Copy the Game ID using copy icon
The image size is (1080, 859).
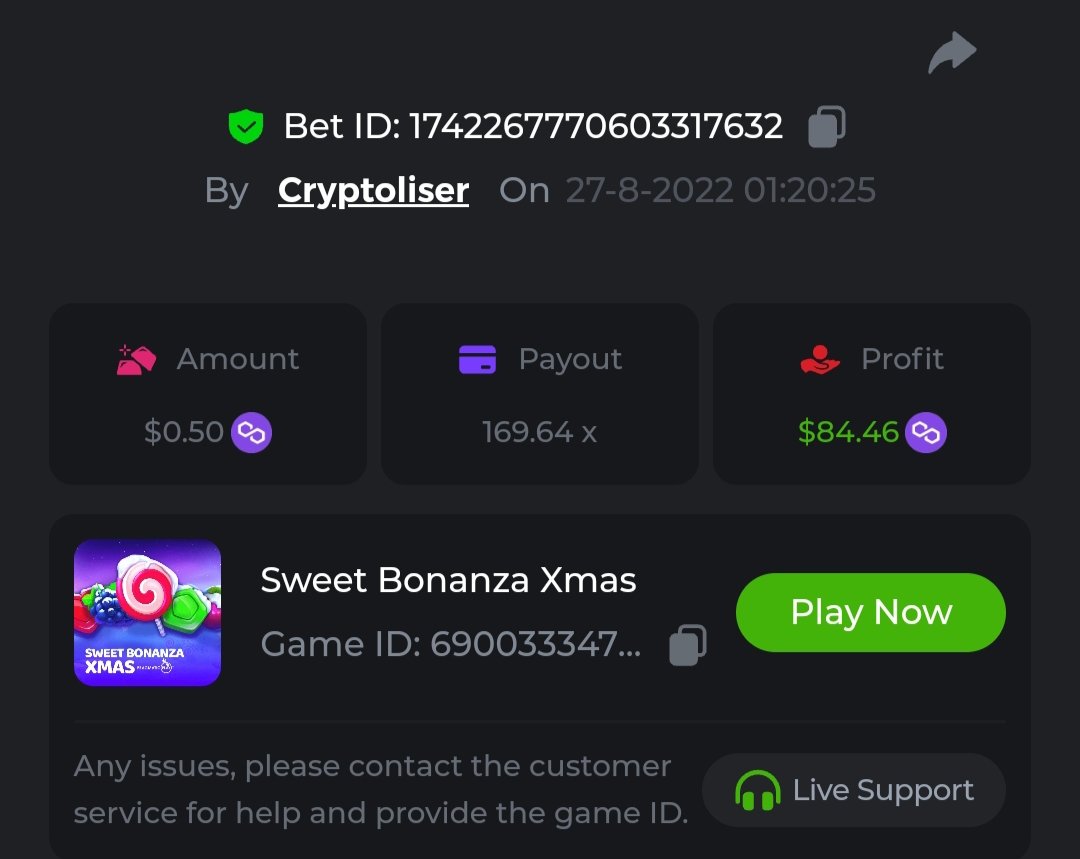coord(687,645)
